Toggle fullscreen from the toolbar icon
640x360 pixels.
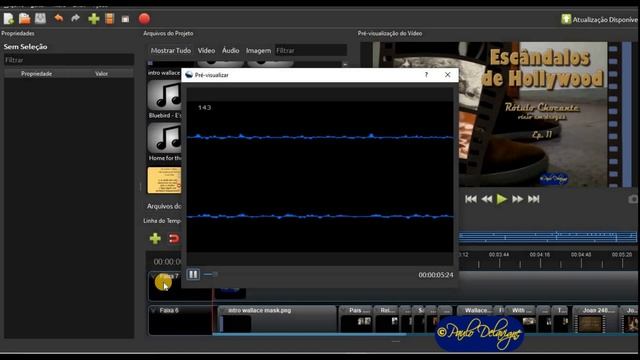(125, 19)
